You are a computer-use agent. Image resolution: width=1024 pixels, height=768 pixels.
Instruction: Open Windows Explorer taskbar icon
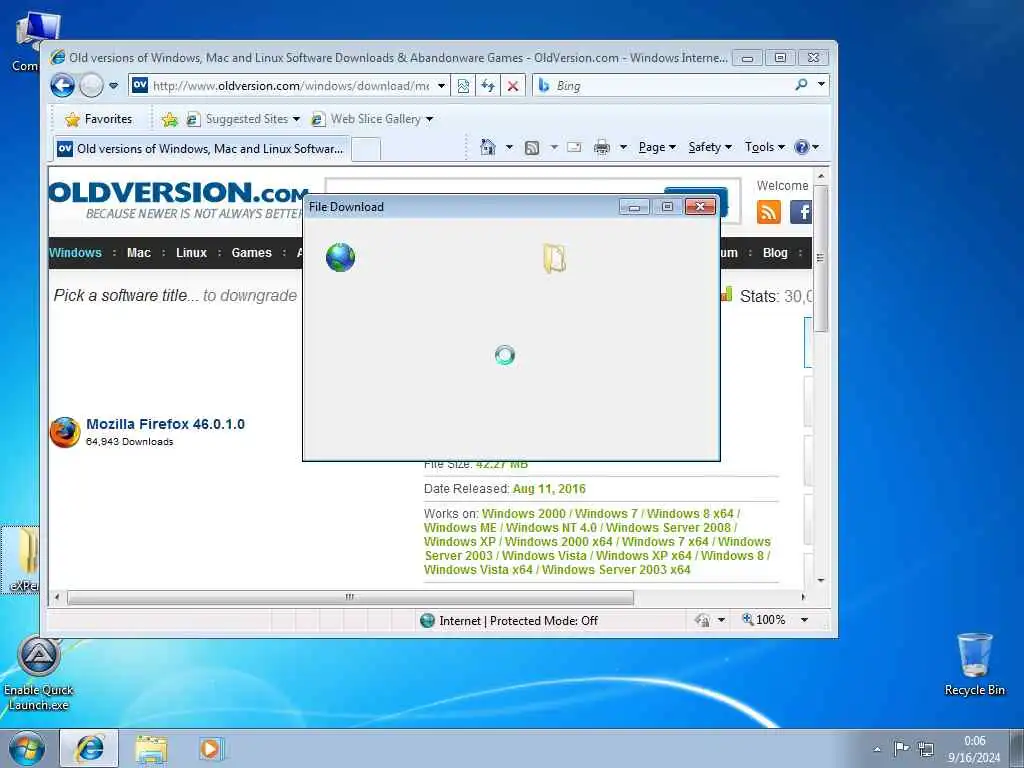[151, 749]
